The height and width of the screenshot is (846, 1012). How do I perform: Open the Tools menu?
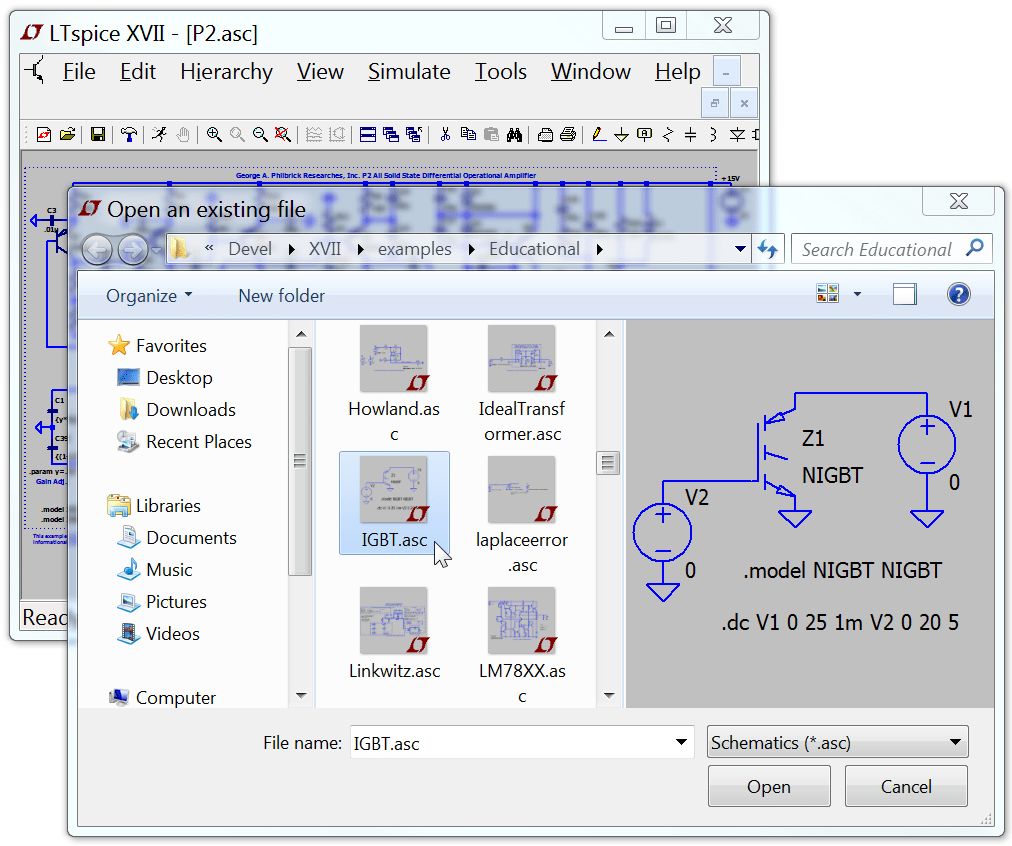[501, 72]
